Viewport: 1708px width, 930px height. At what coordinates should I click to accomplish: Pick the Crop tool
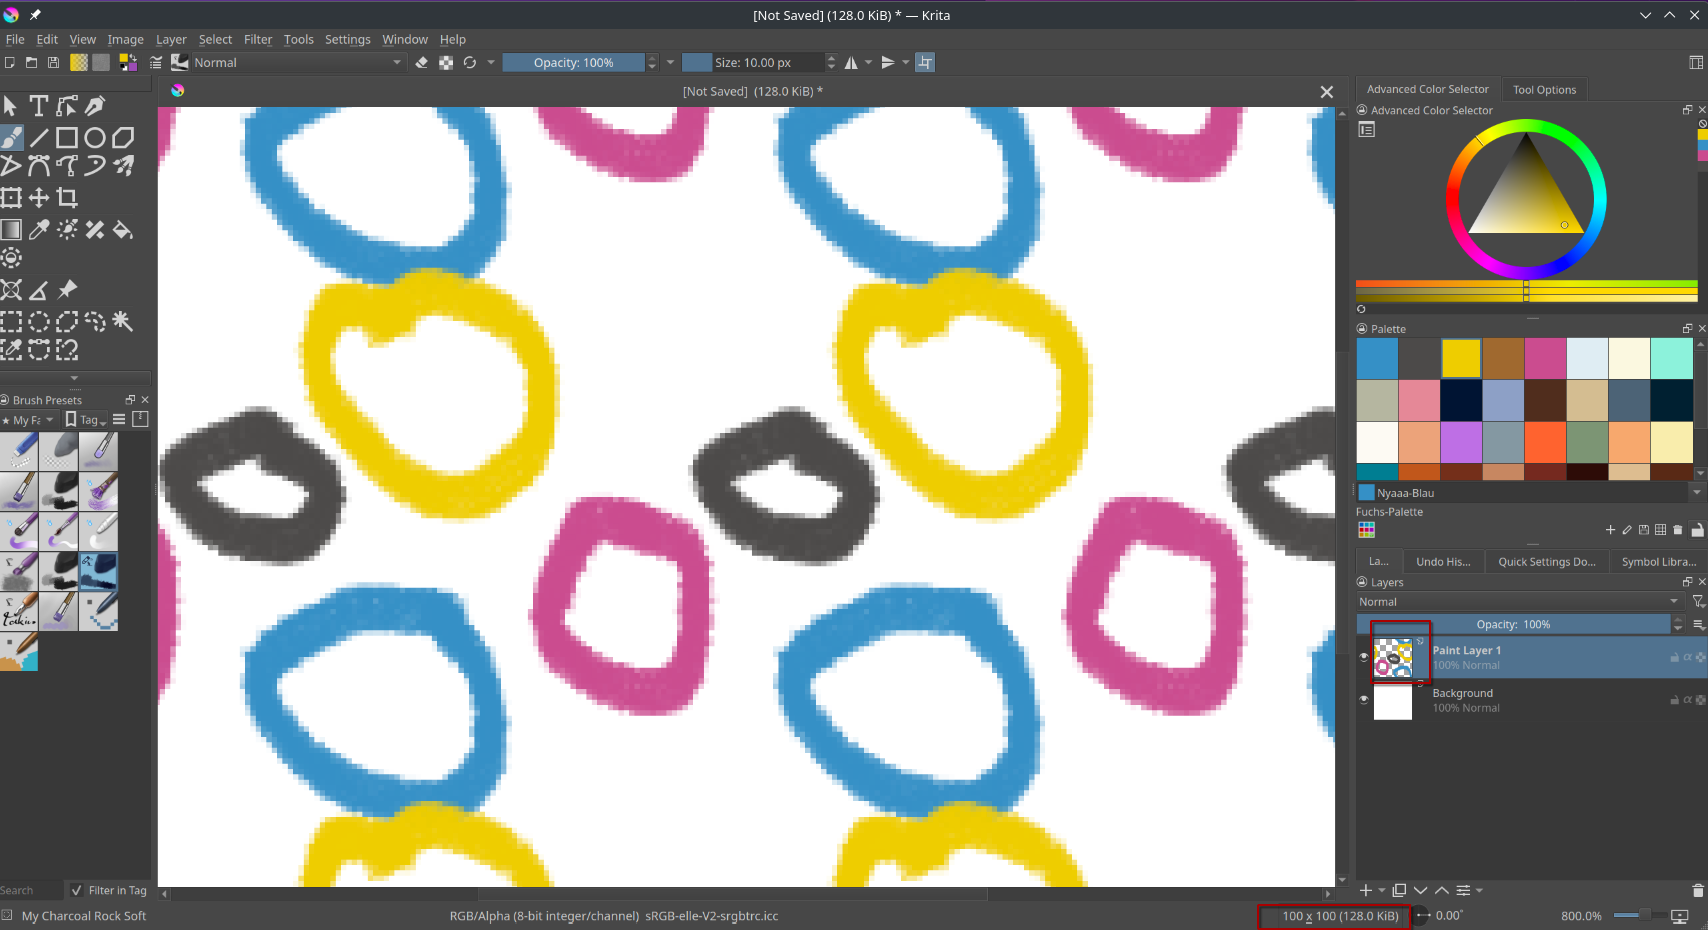tap(67, 198)
